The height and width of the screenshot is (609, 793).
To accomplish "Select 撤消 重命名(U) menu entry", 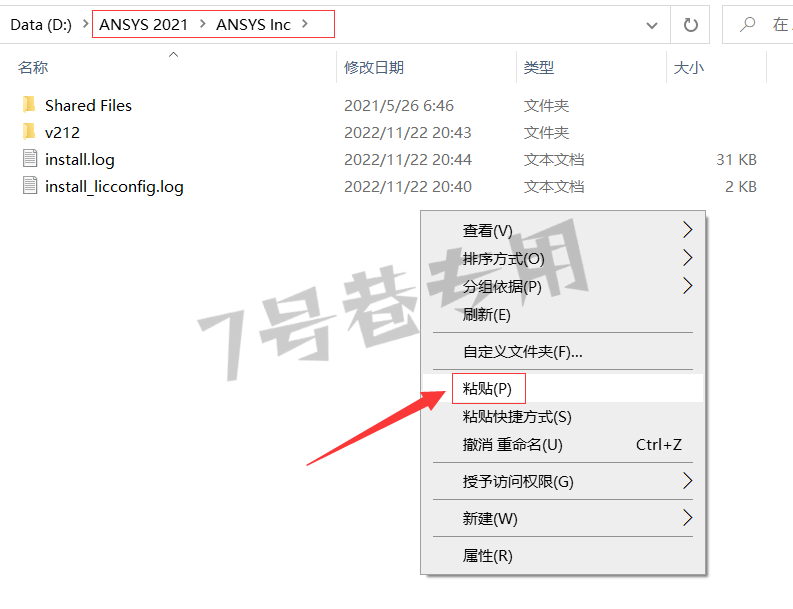I will pyautogui.click(x=563, y=445).
